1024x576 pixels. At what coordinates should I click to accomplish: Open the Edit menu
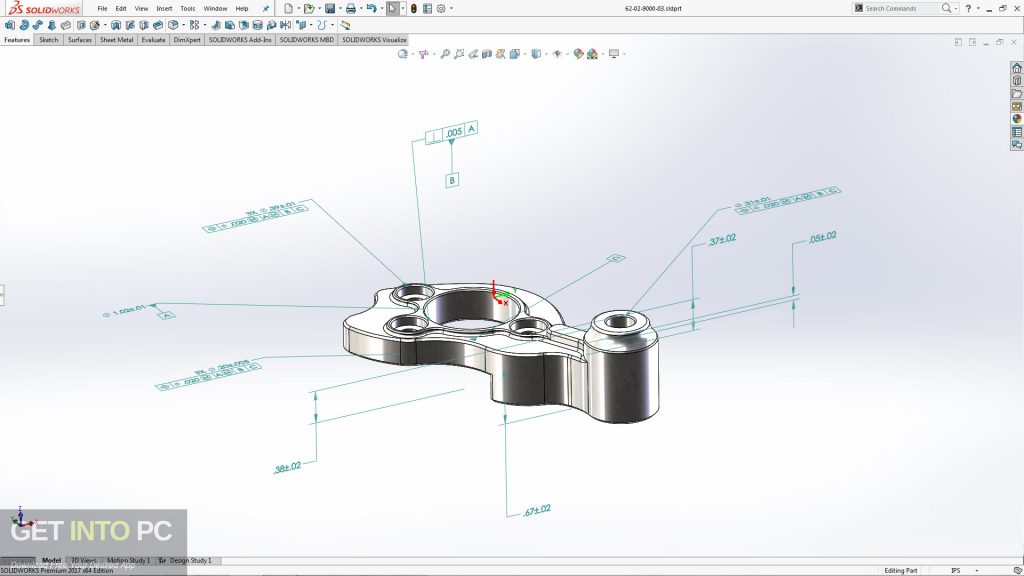pyautogui.click(x=121, y=8)
